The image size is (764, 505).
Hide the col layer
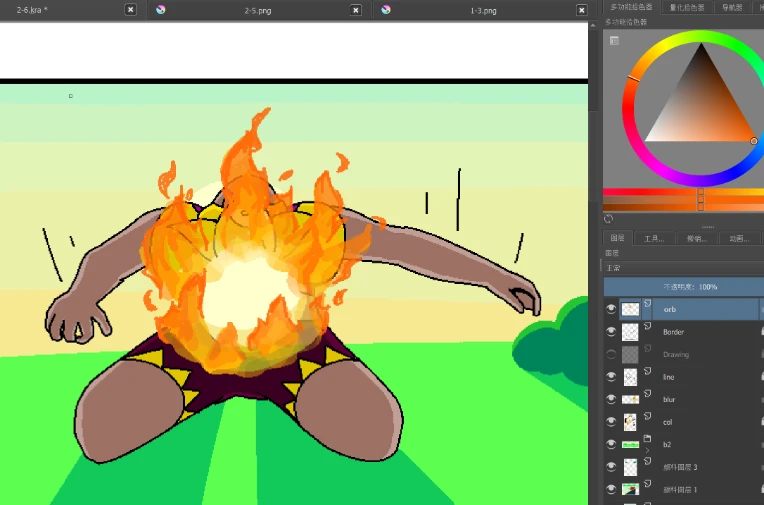611,422
